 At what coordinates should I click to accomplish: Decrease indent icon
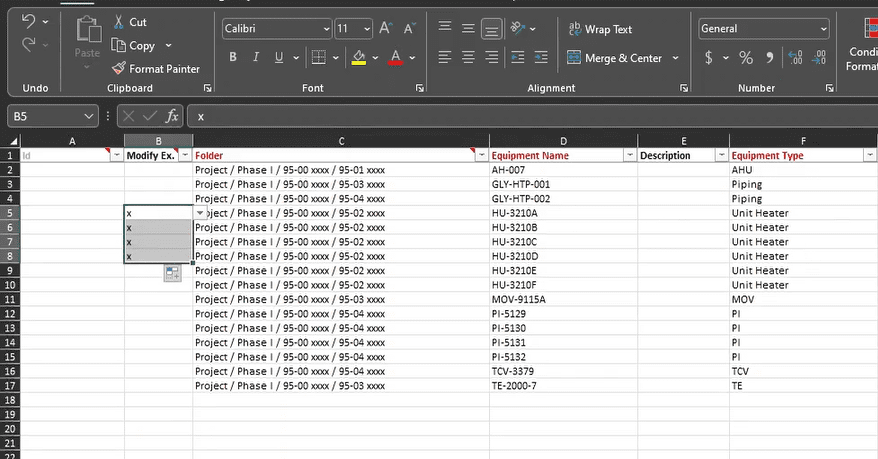(518, 57)
